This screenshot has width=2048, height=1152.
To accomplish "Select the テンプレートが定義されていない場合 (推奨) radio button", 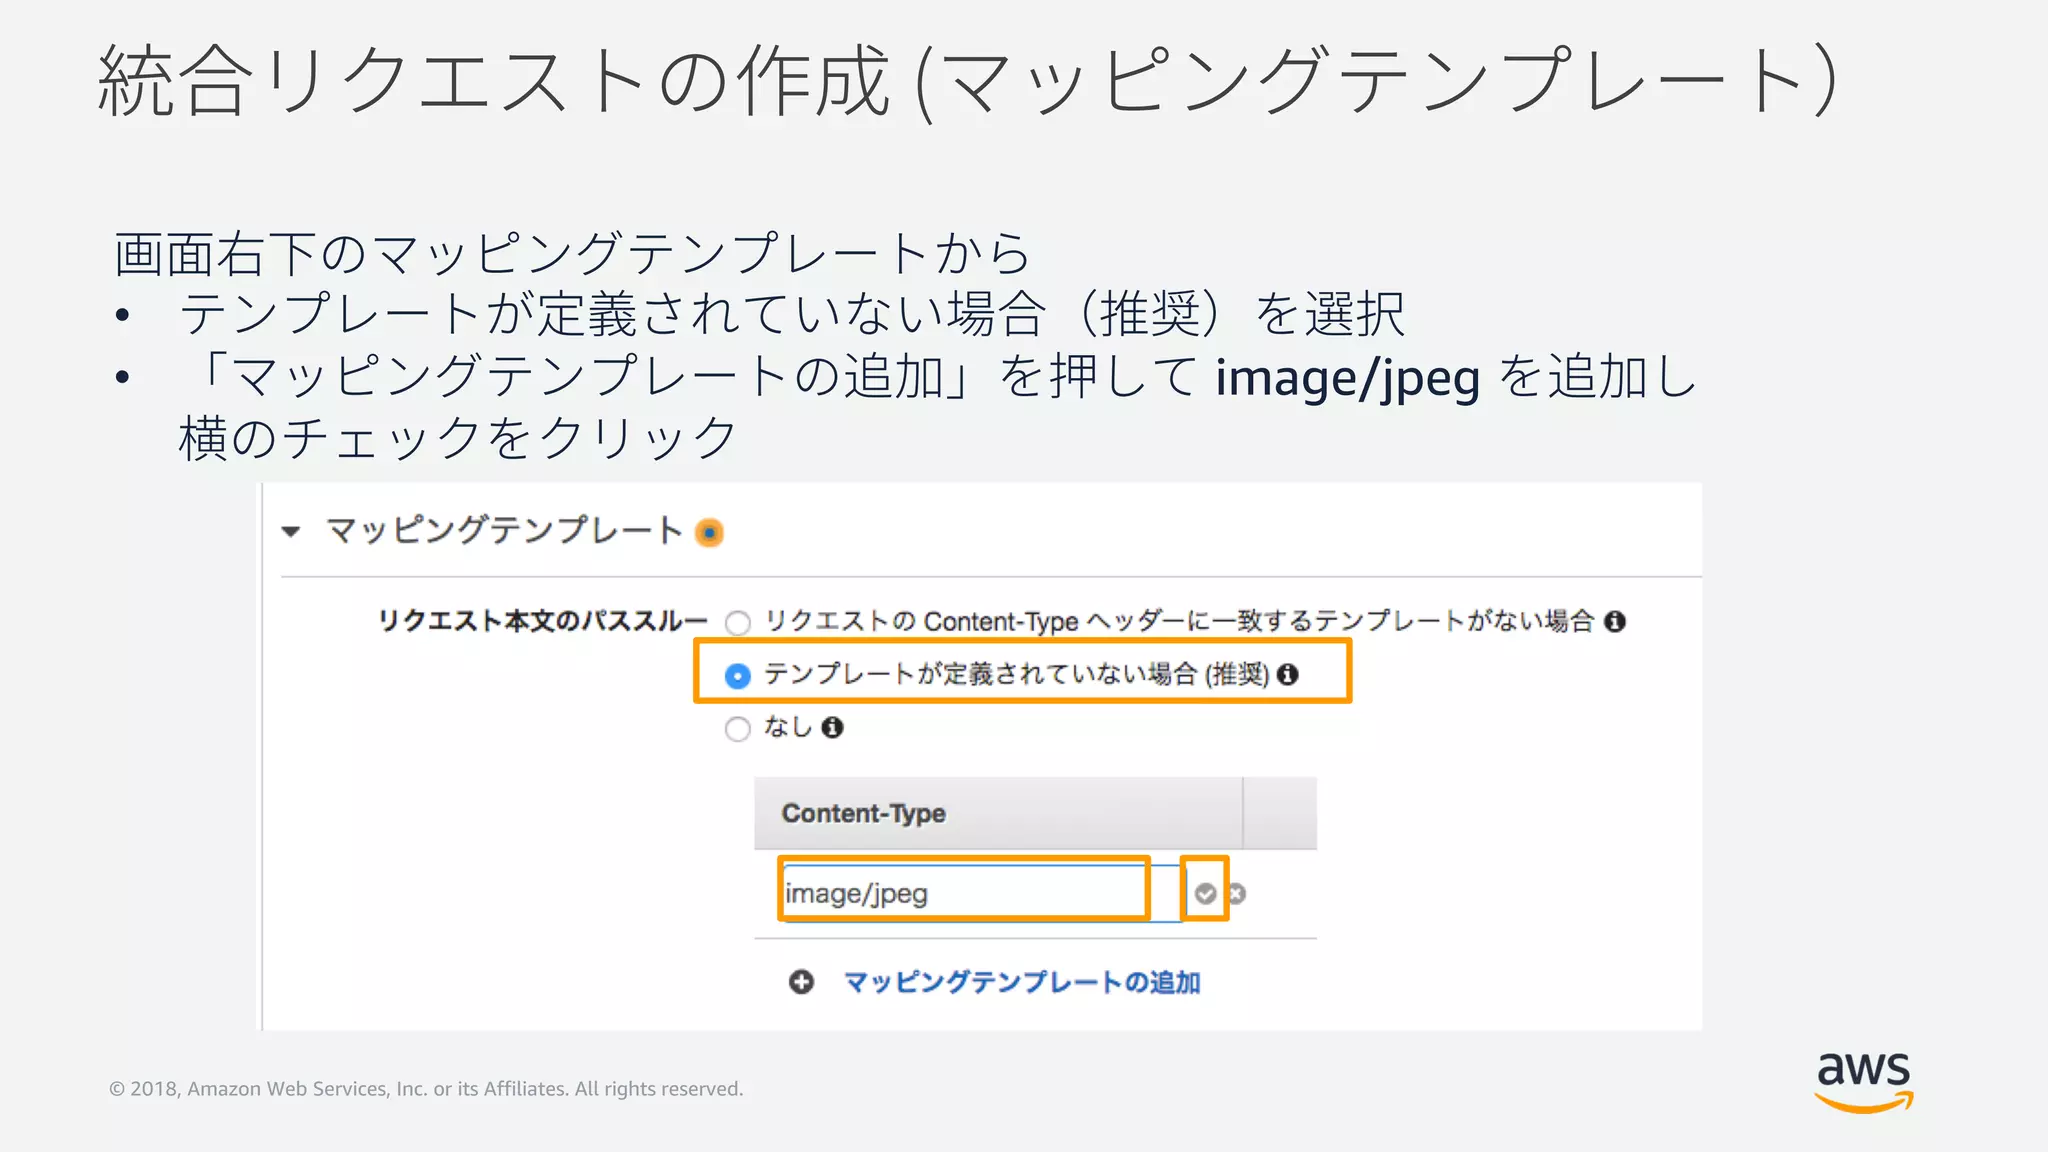I will (x=738, y=676).
